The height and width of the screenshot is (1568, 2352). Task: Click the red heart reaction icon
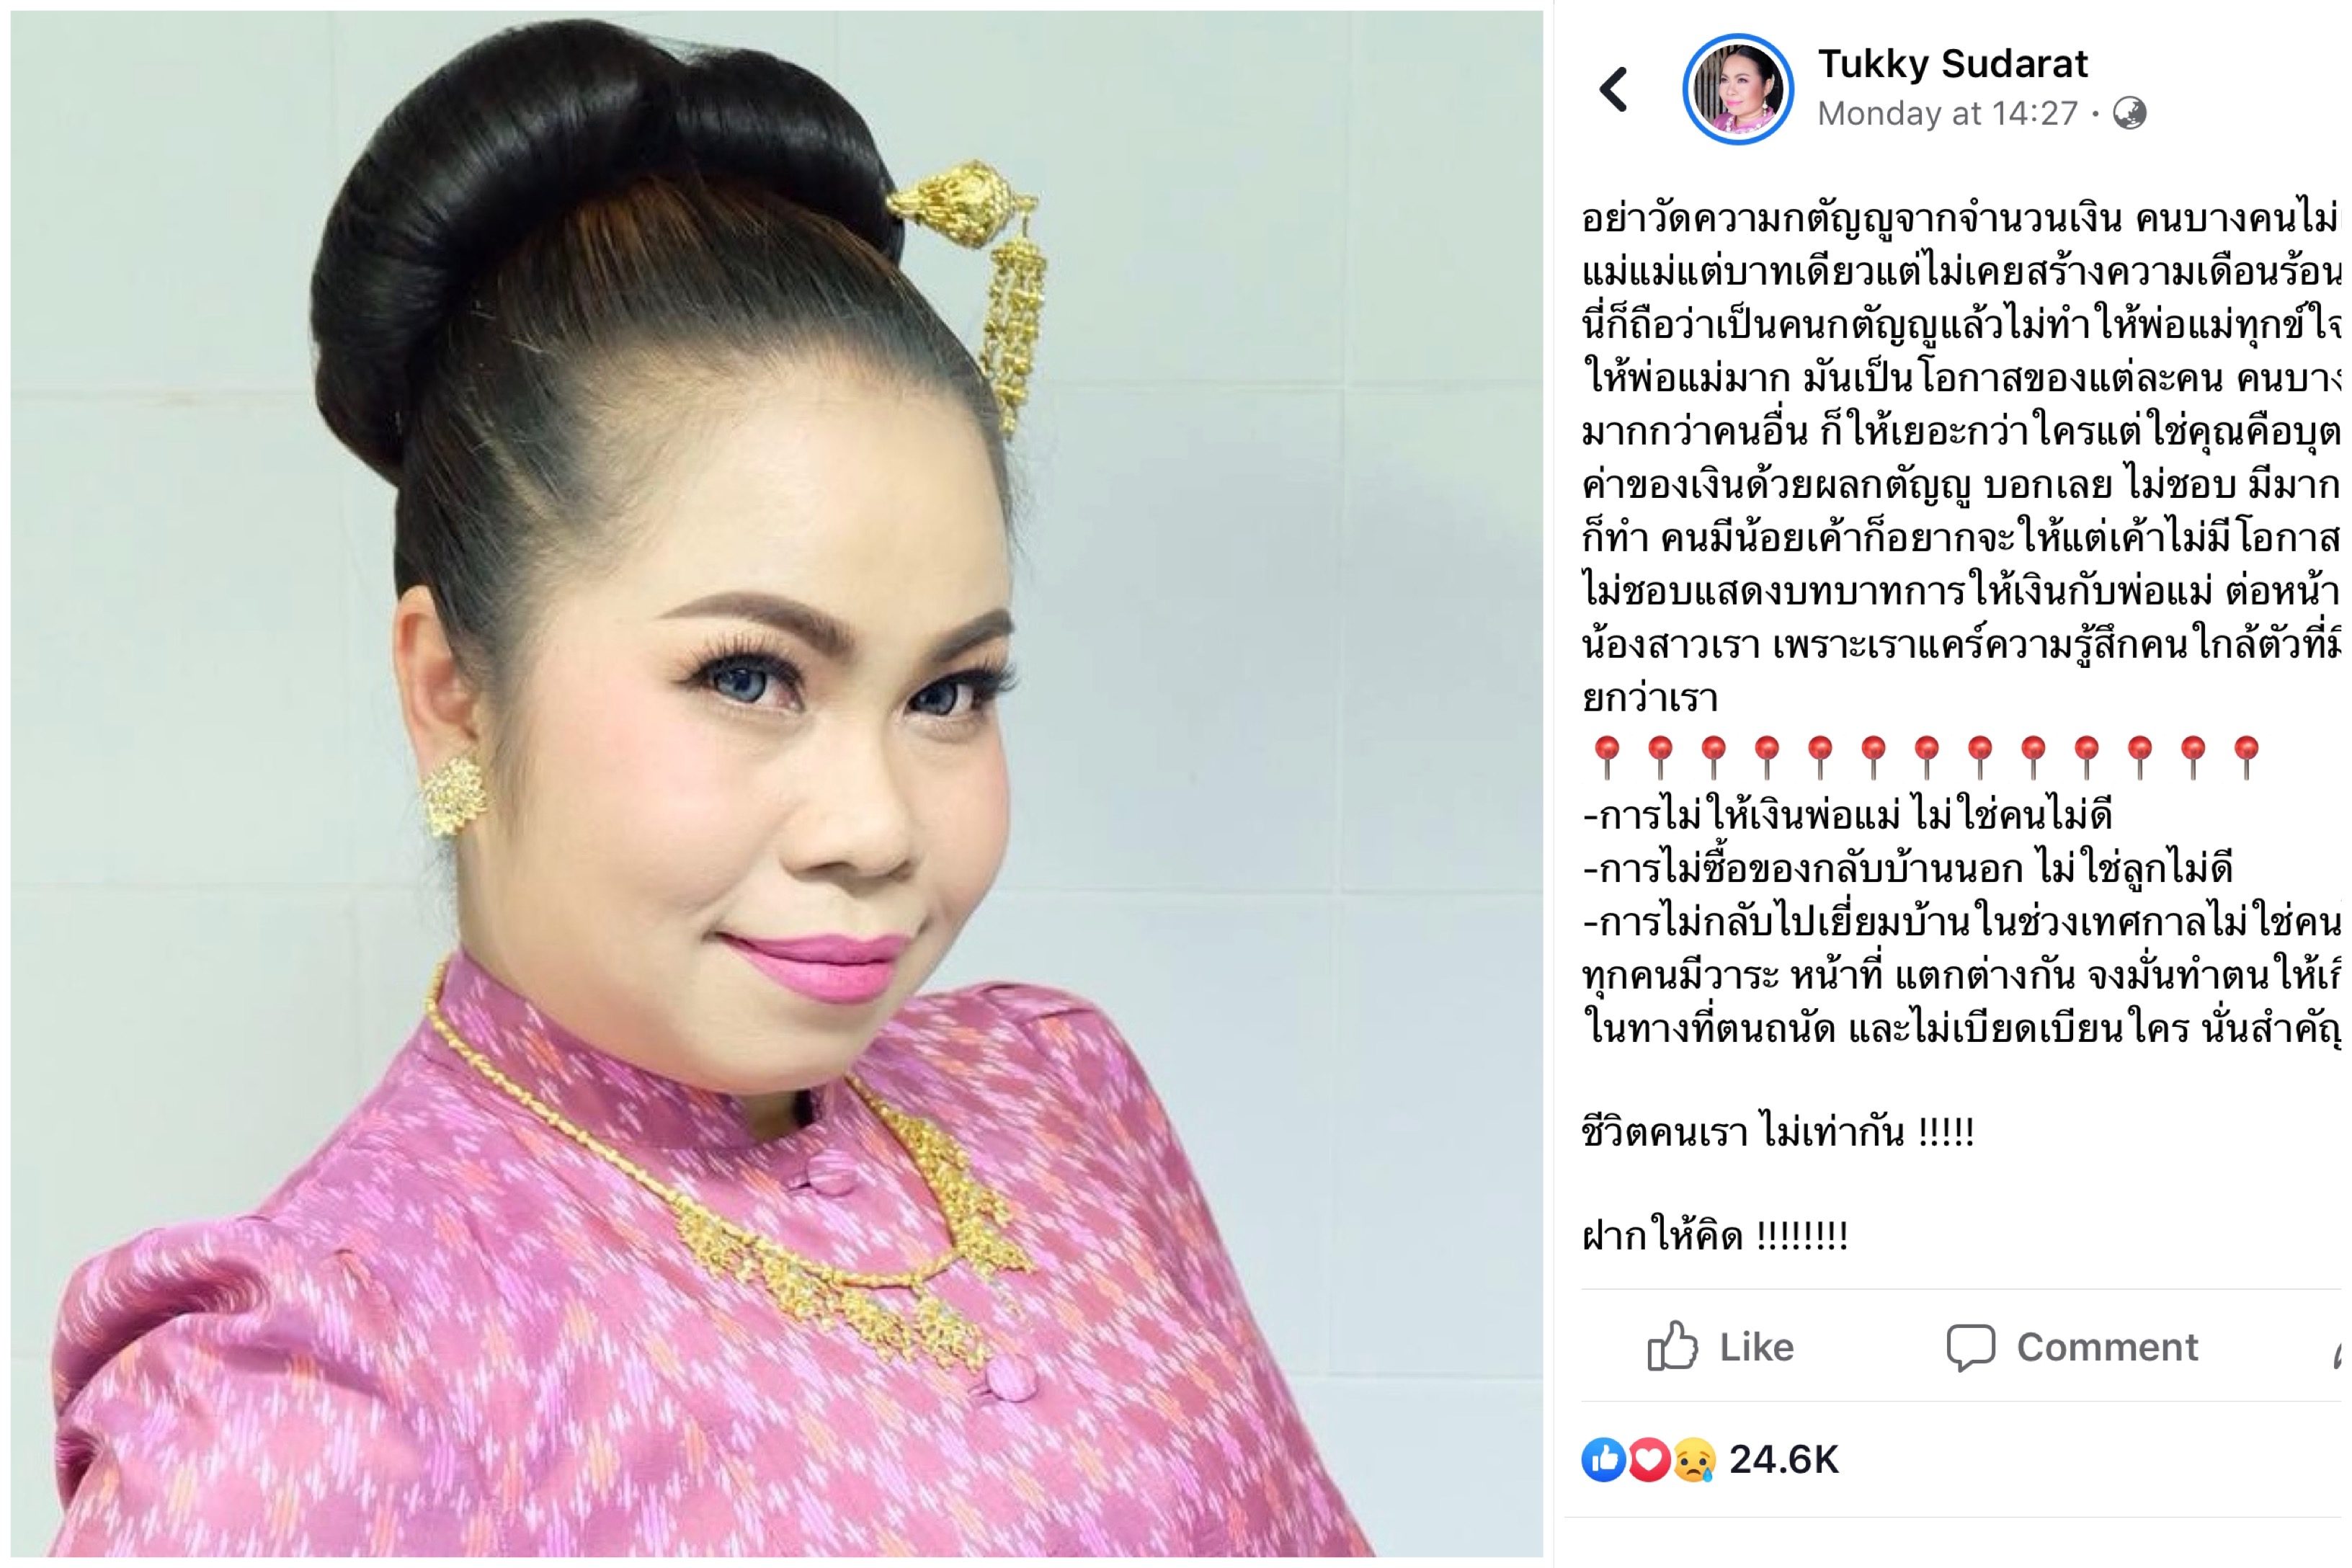tap(1648, 1460)
